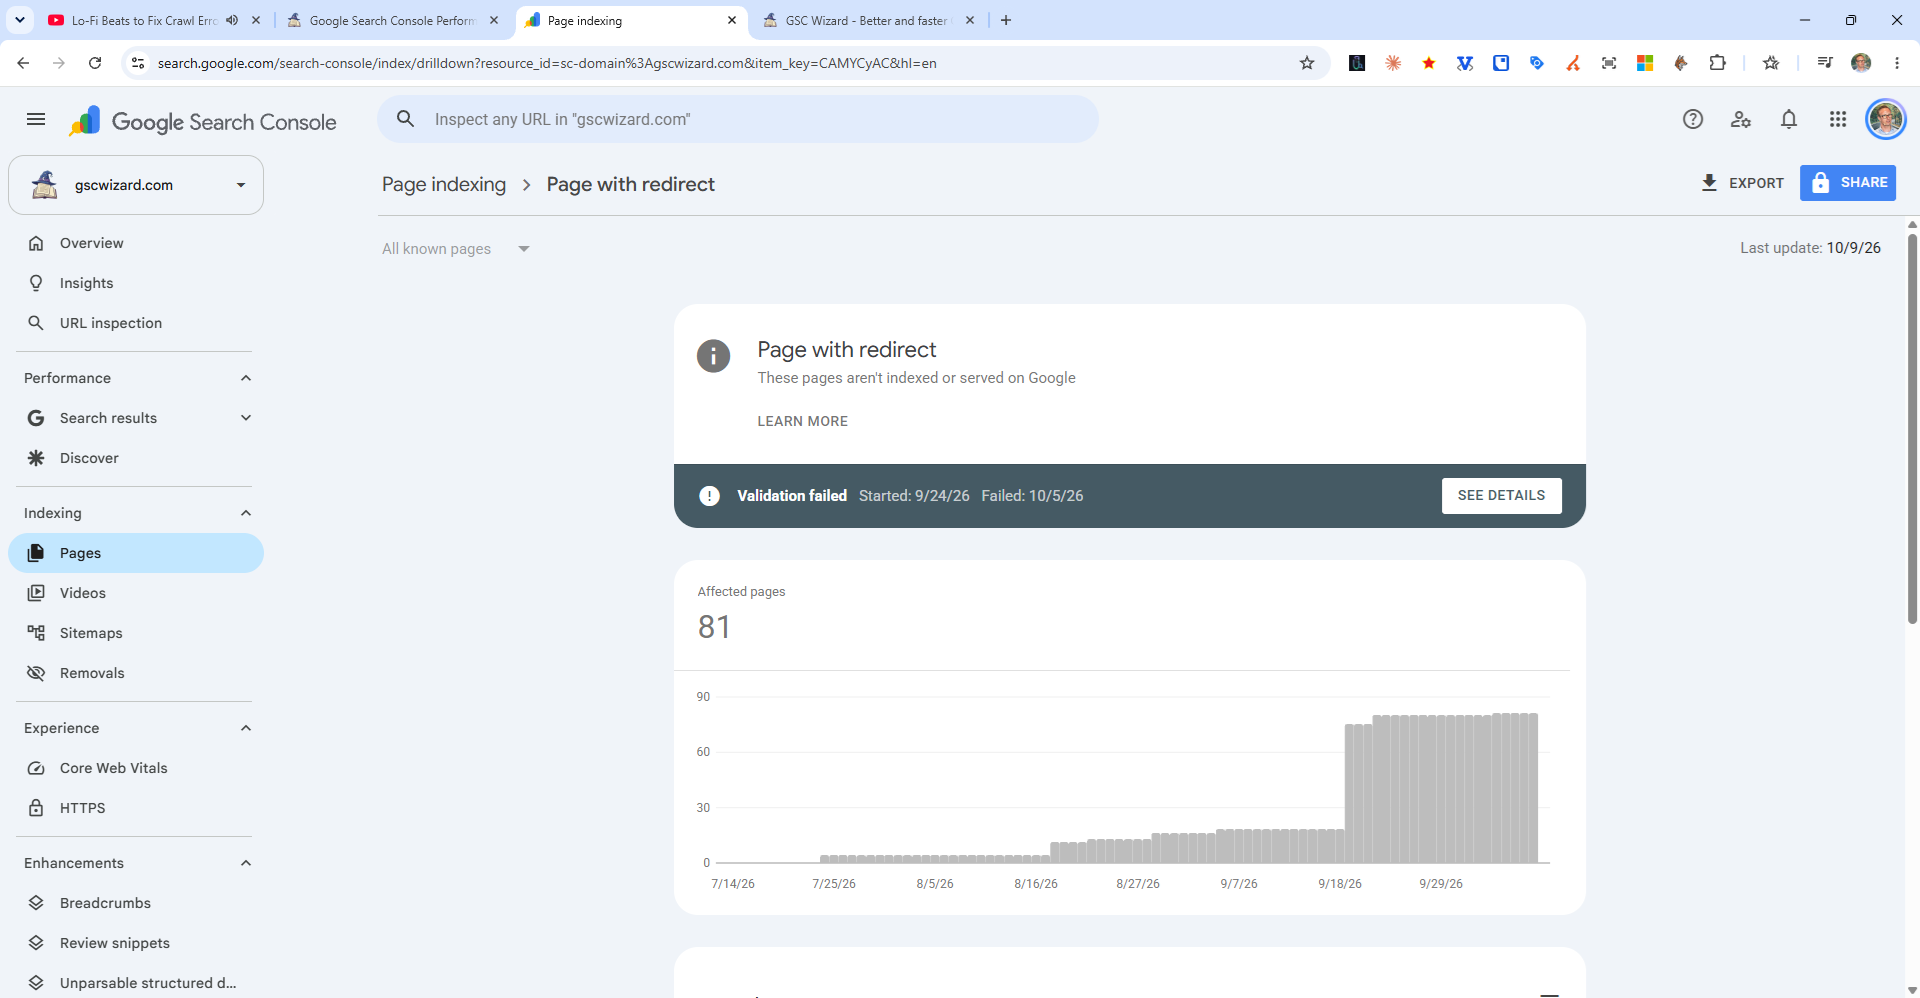Open the main hamburger menu
Viewport: 1920px width, 998px height.
[36, 120]
